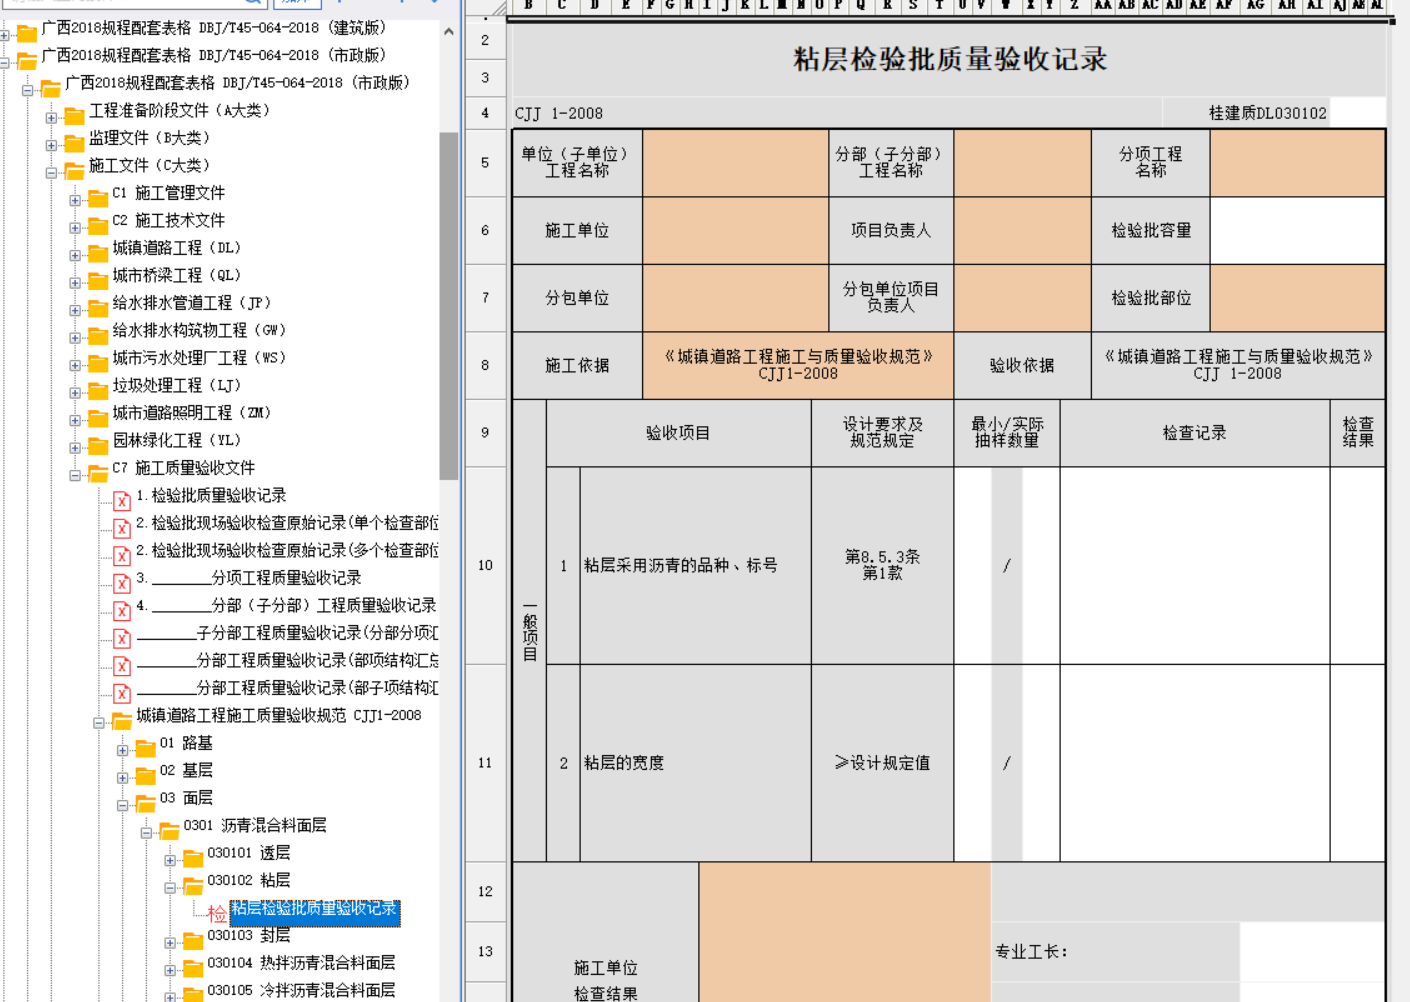This screenshot has width=1410, height=1002.
Task: Open 粘层检验批质量验收记录 in the tree
Action: point(314,909)
